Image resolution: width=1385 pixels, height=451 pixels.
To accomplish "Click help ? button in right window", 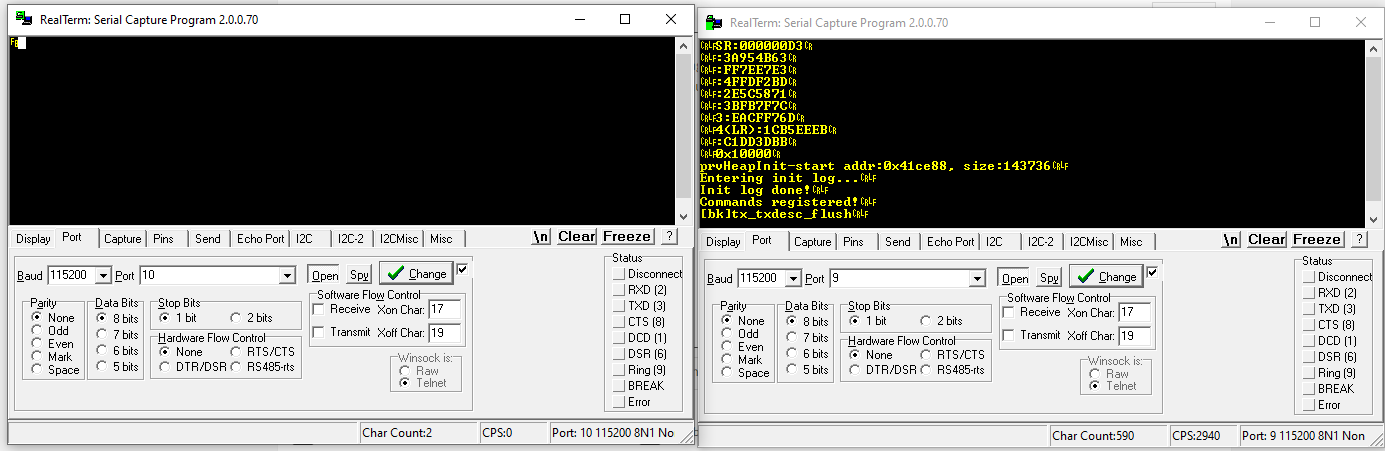I will [1359, 239].
